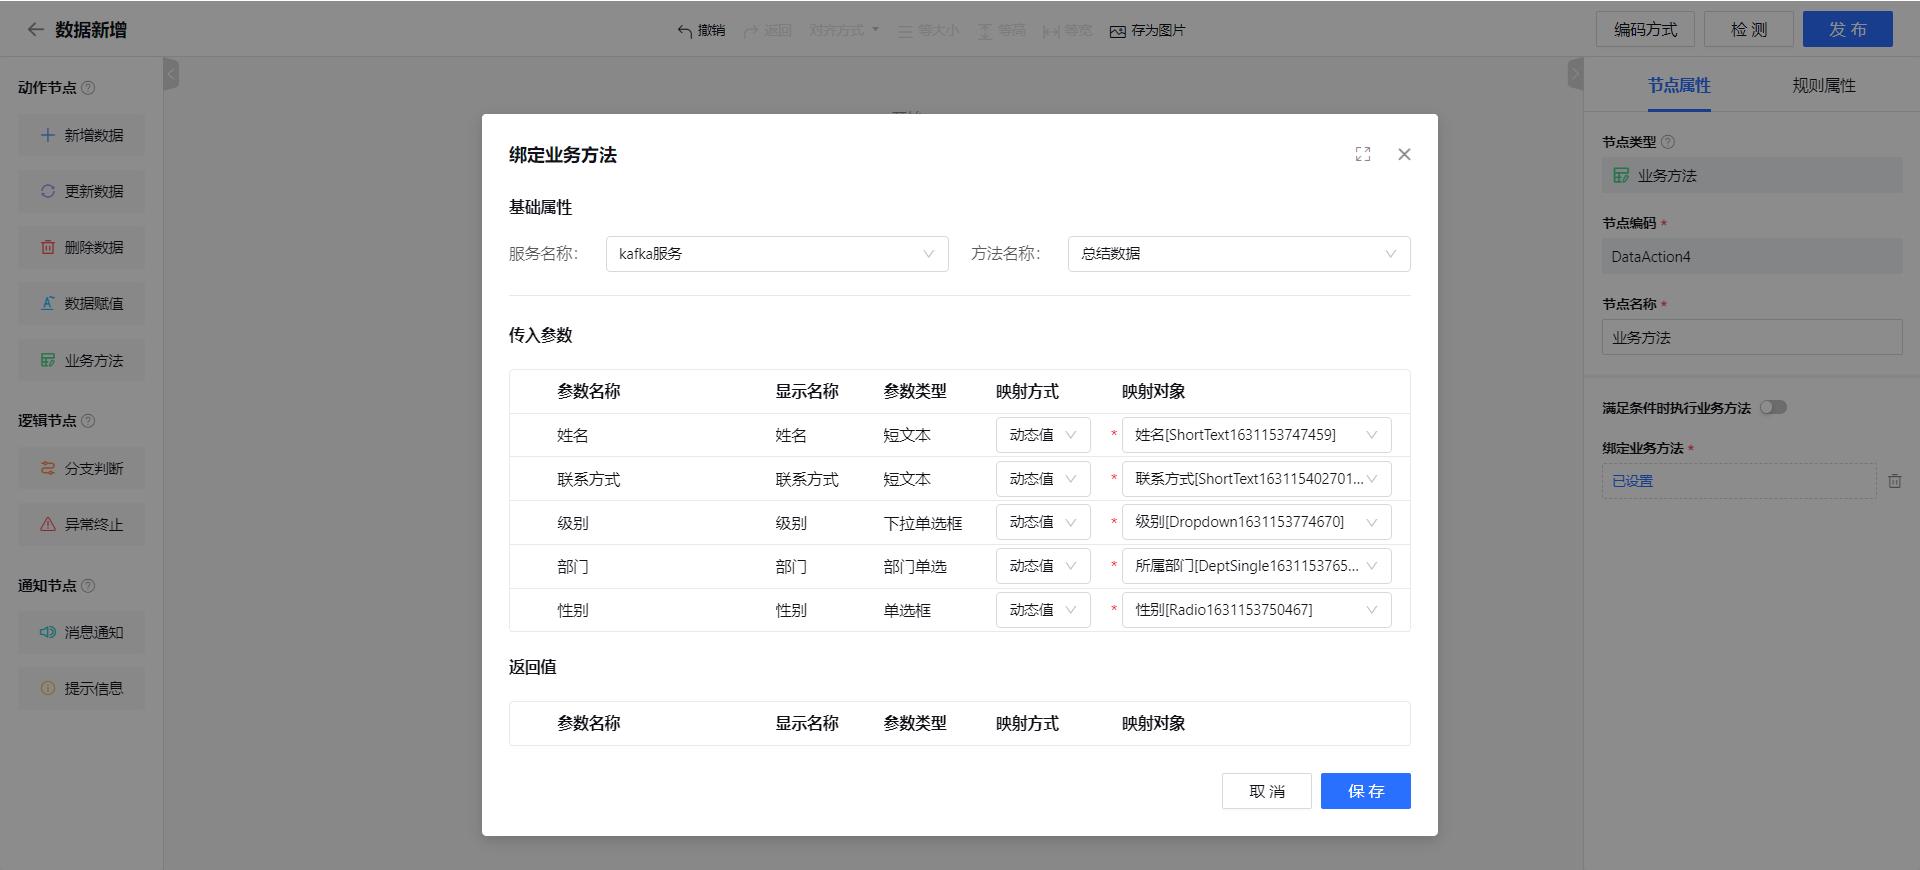Open 性别[Radio1631153750467] mapping object dropdown
The image size is (1920, 870).
pos(1256,610)
